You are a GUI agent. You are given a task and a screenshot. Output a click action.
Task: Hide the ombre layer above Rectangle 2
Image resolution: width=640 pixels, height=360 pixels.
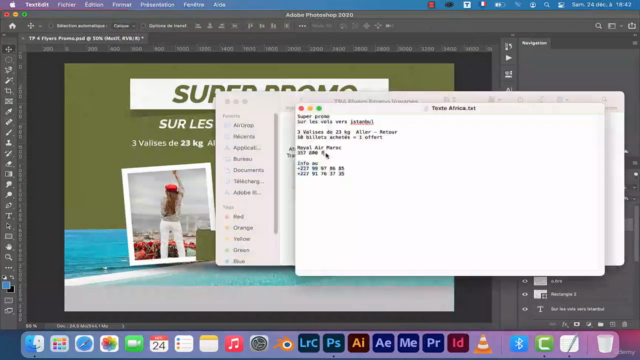(525, 281)
